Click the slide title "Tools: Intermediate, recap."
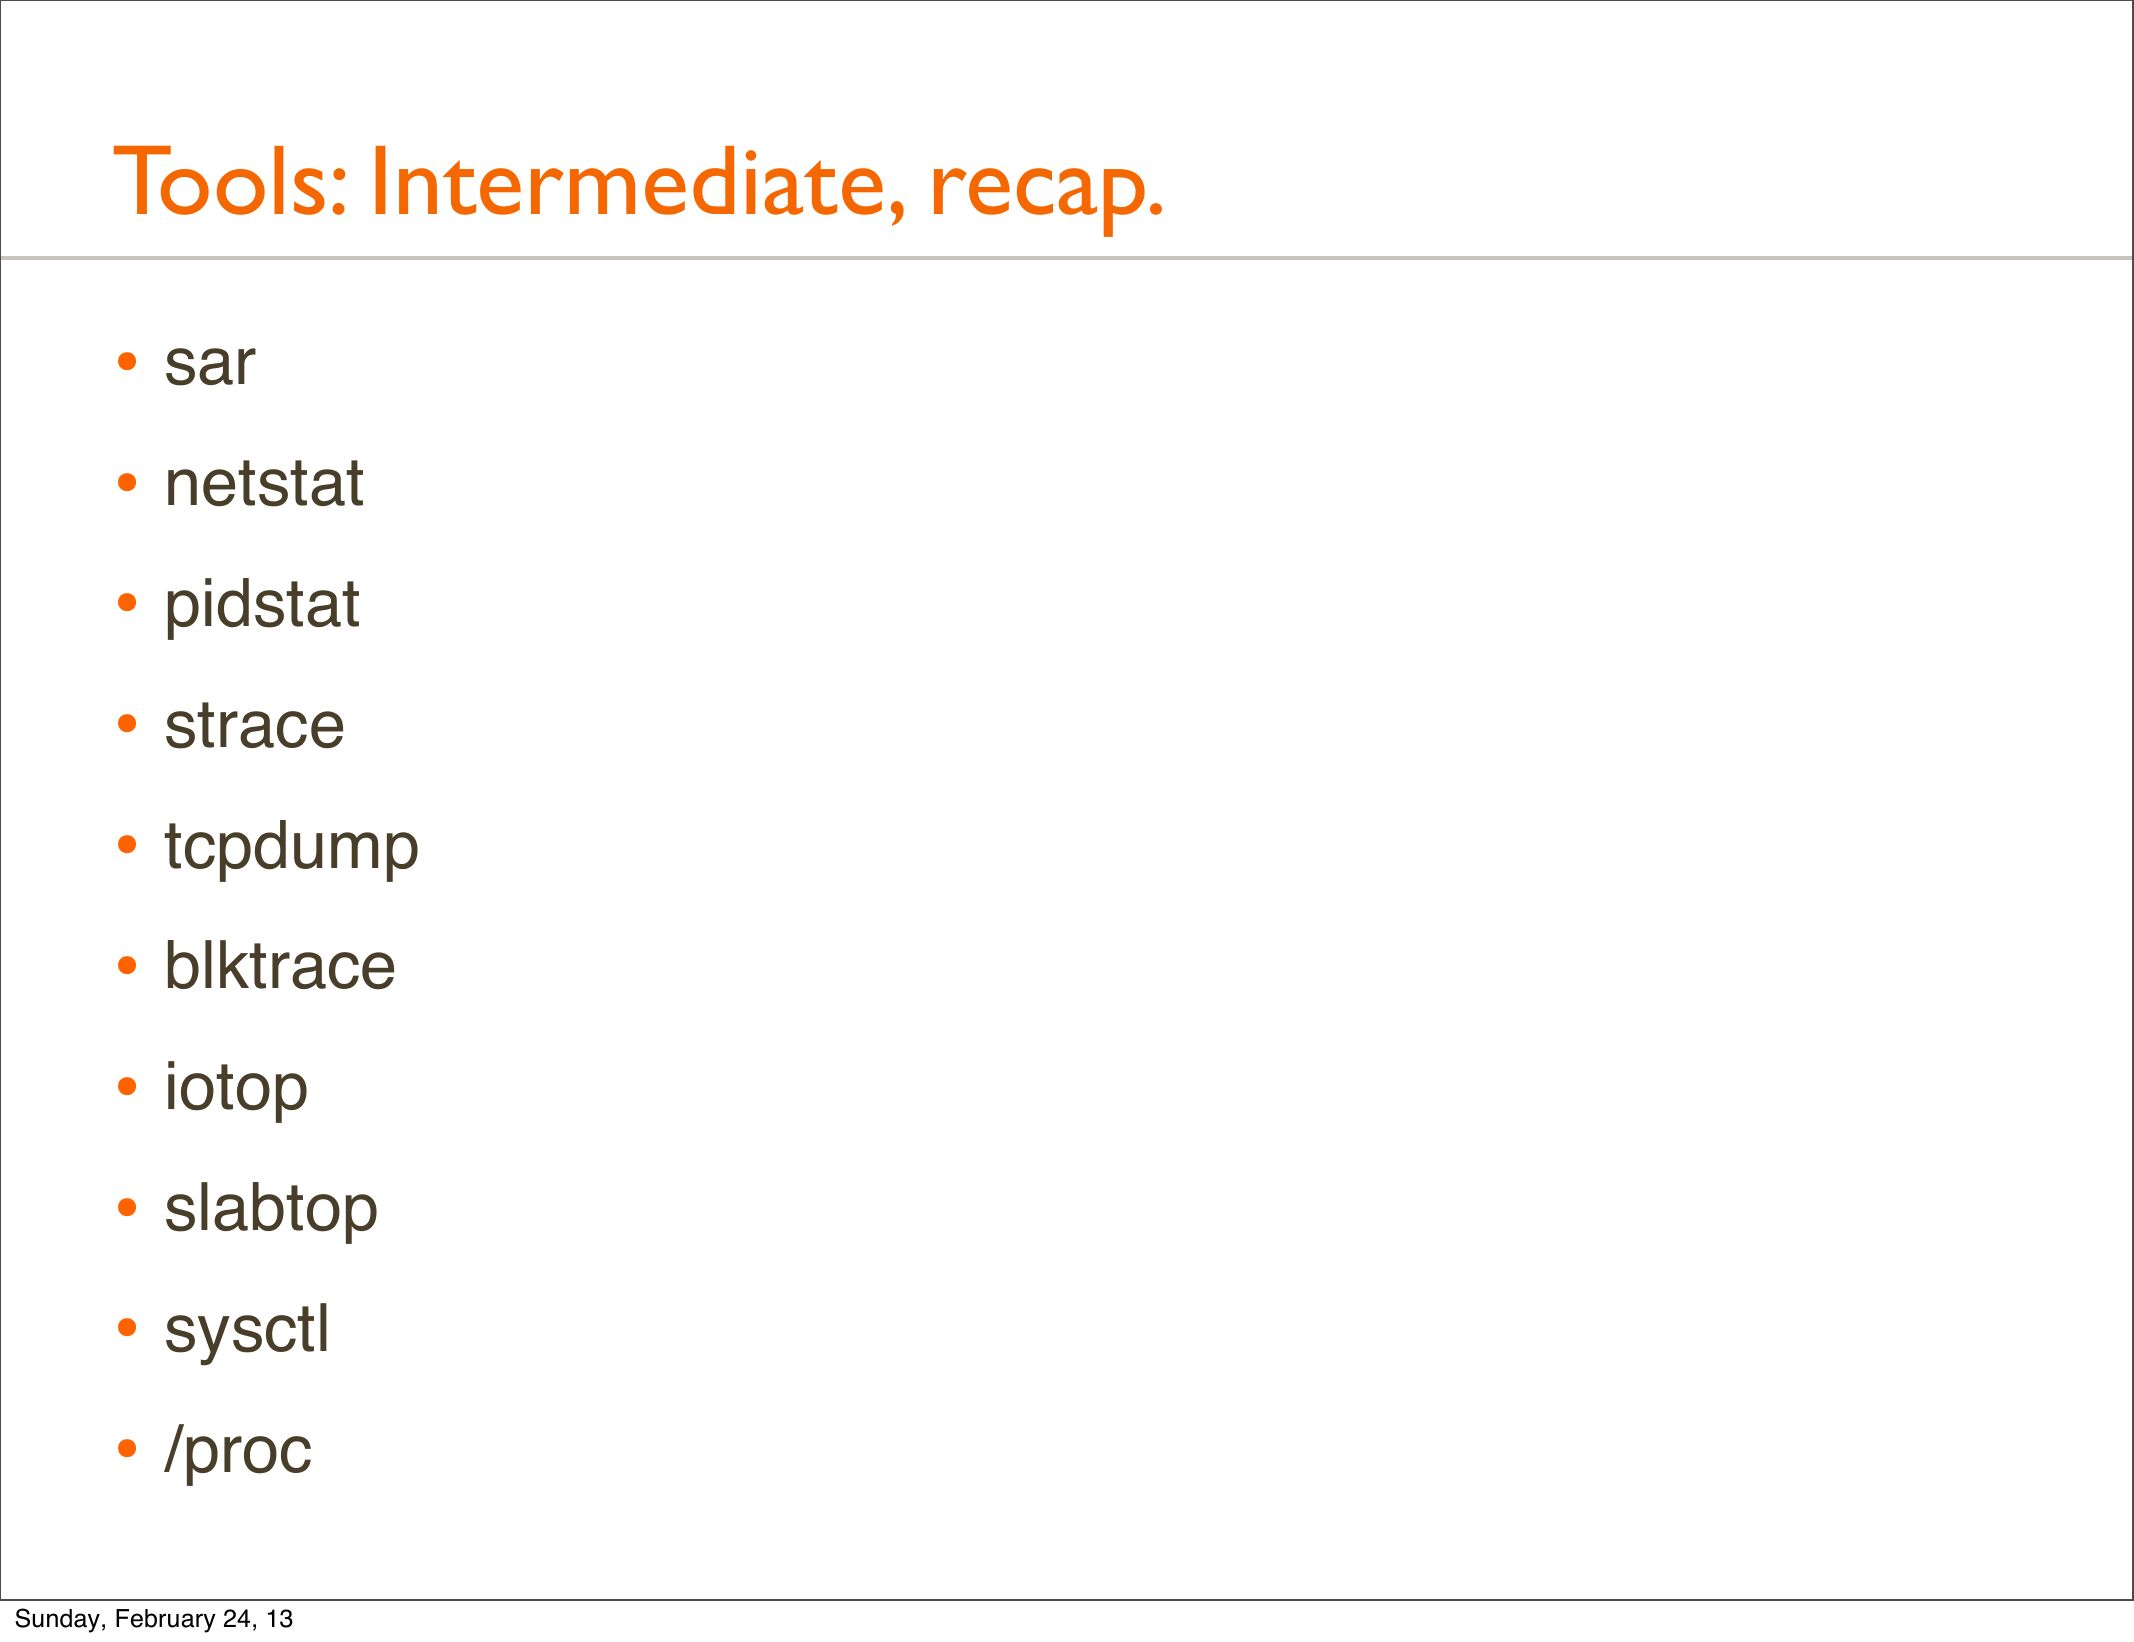The width and height of the screenshot is (2134, 1642). [638, 183]
